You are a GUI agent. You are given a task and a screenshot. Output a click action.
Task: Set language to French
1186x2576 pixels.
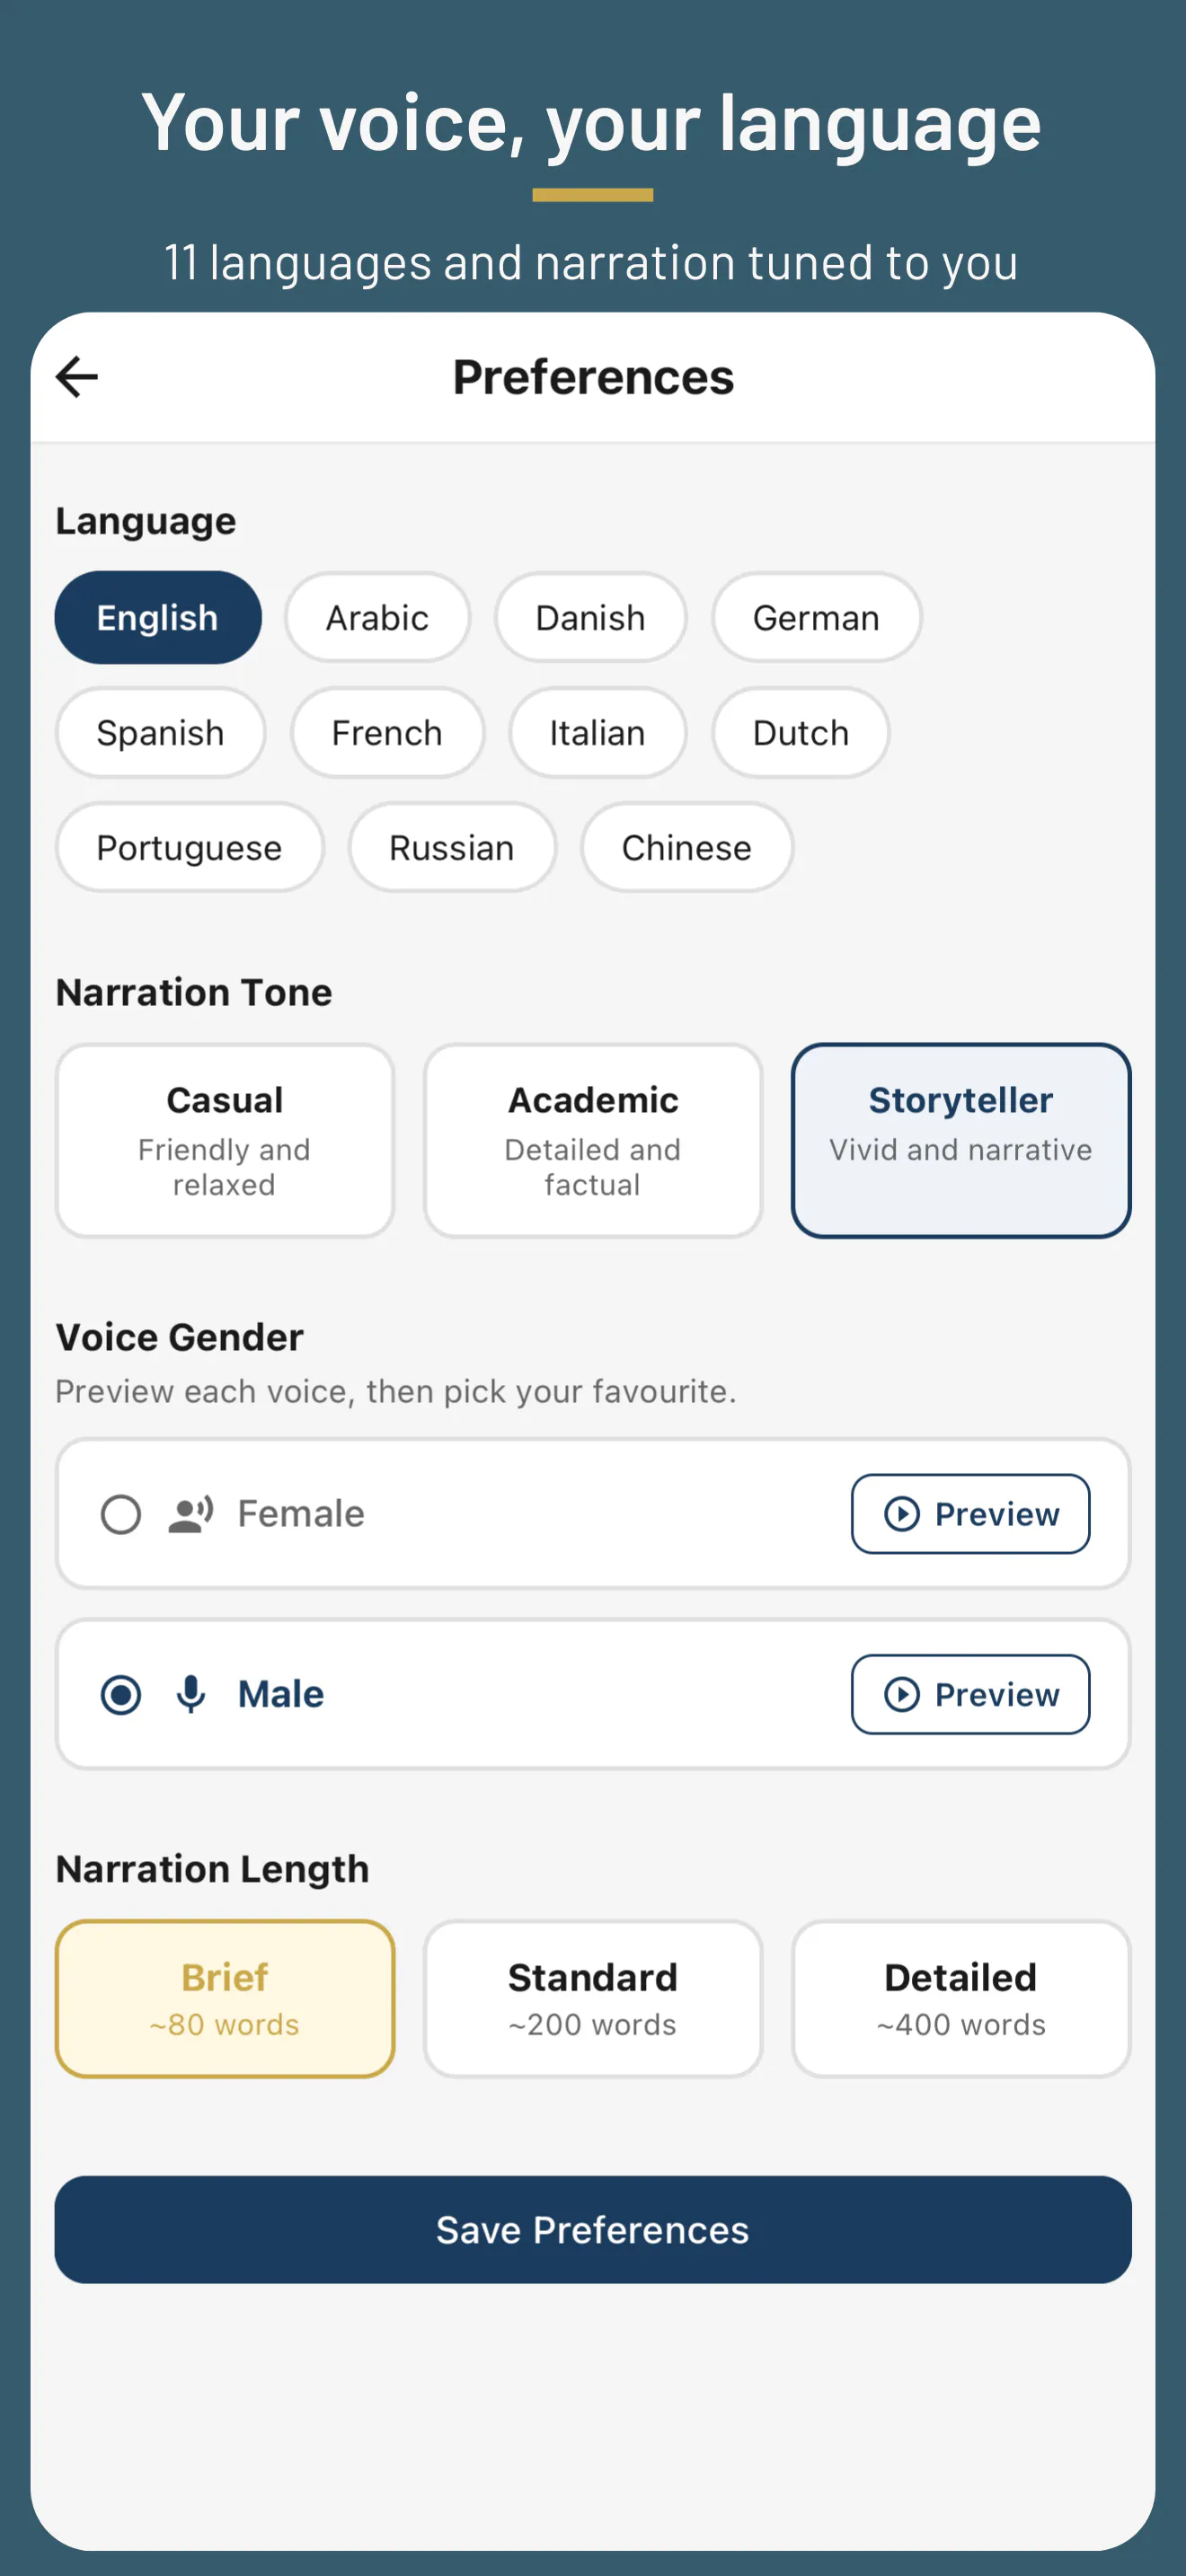tap(387, 733)
